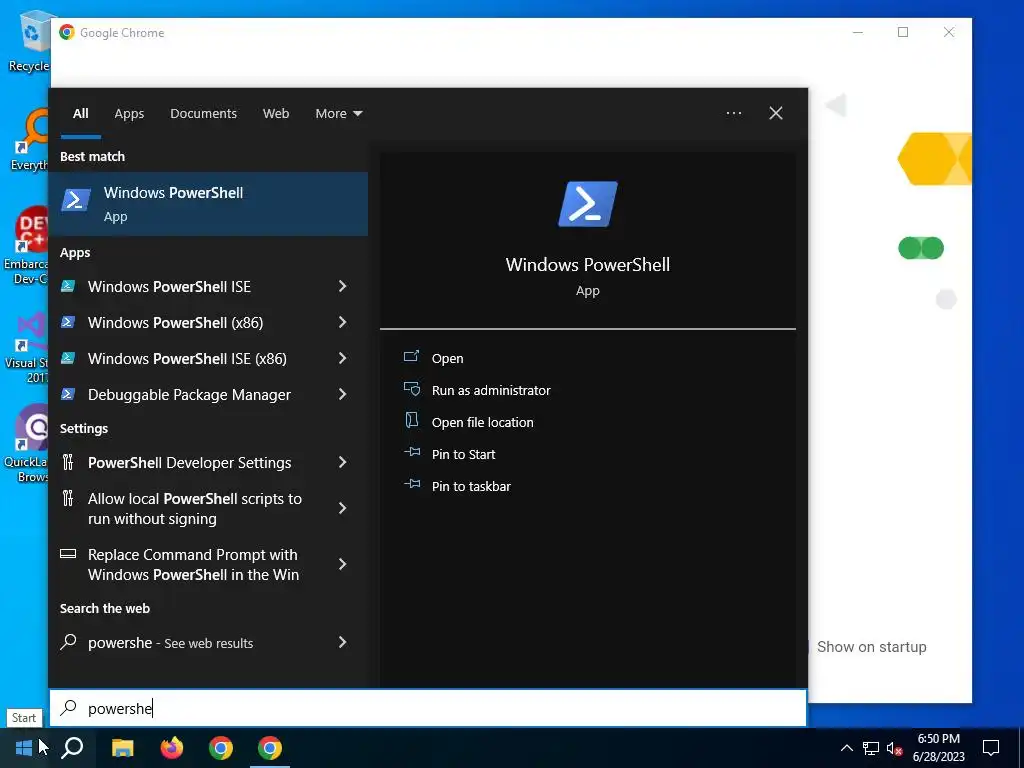Launch Firefox from the taskbar
The image size is (1024, 768).
click(x=172, y=748)
